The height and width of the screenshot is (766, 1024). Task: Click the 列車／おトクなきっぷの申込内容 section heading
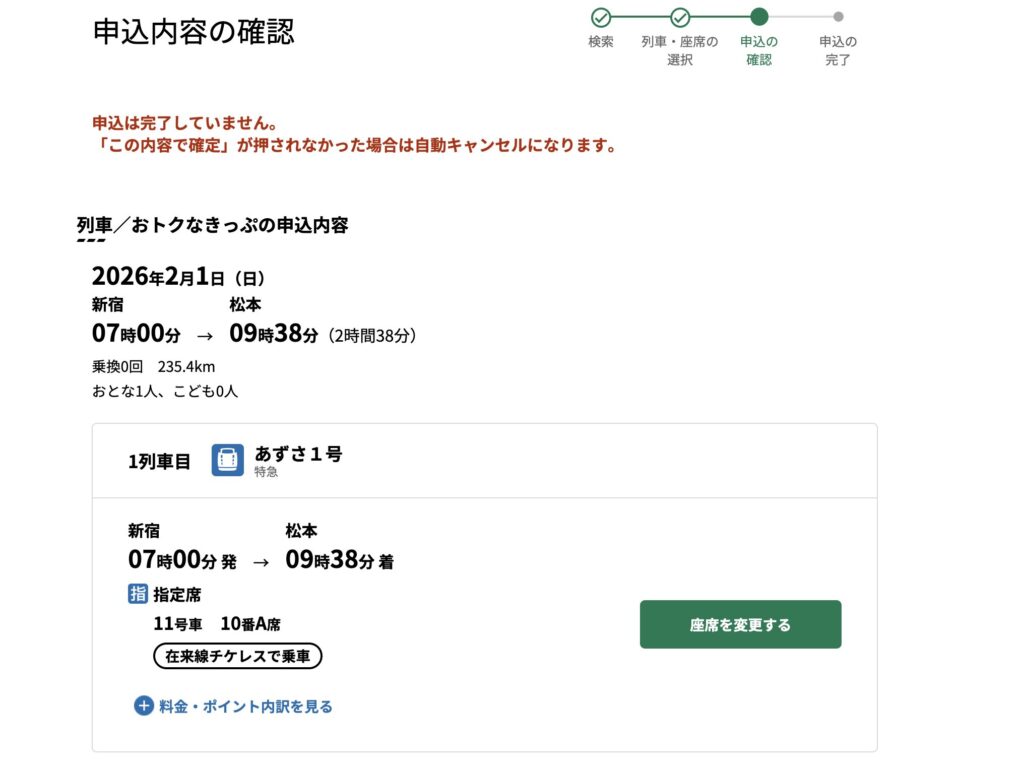[213, 225]
